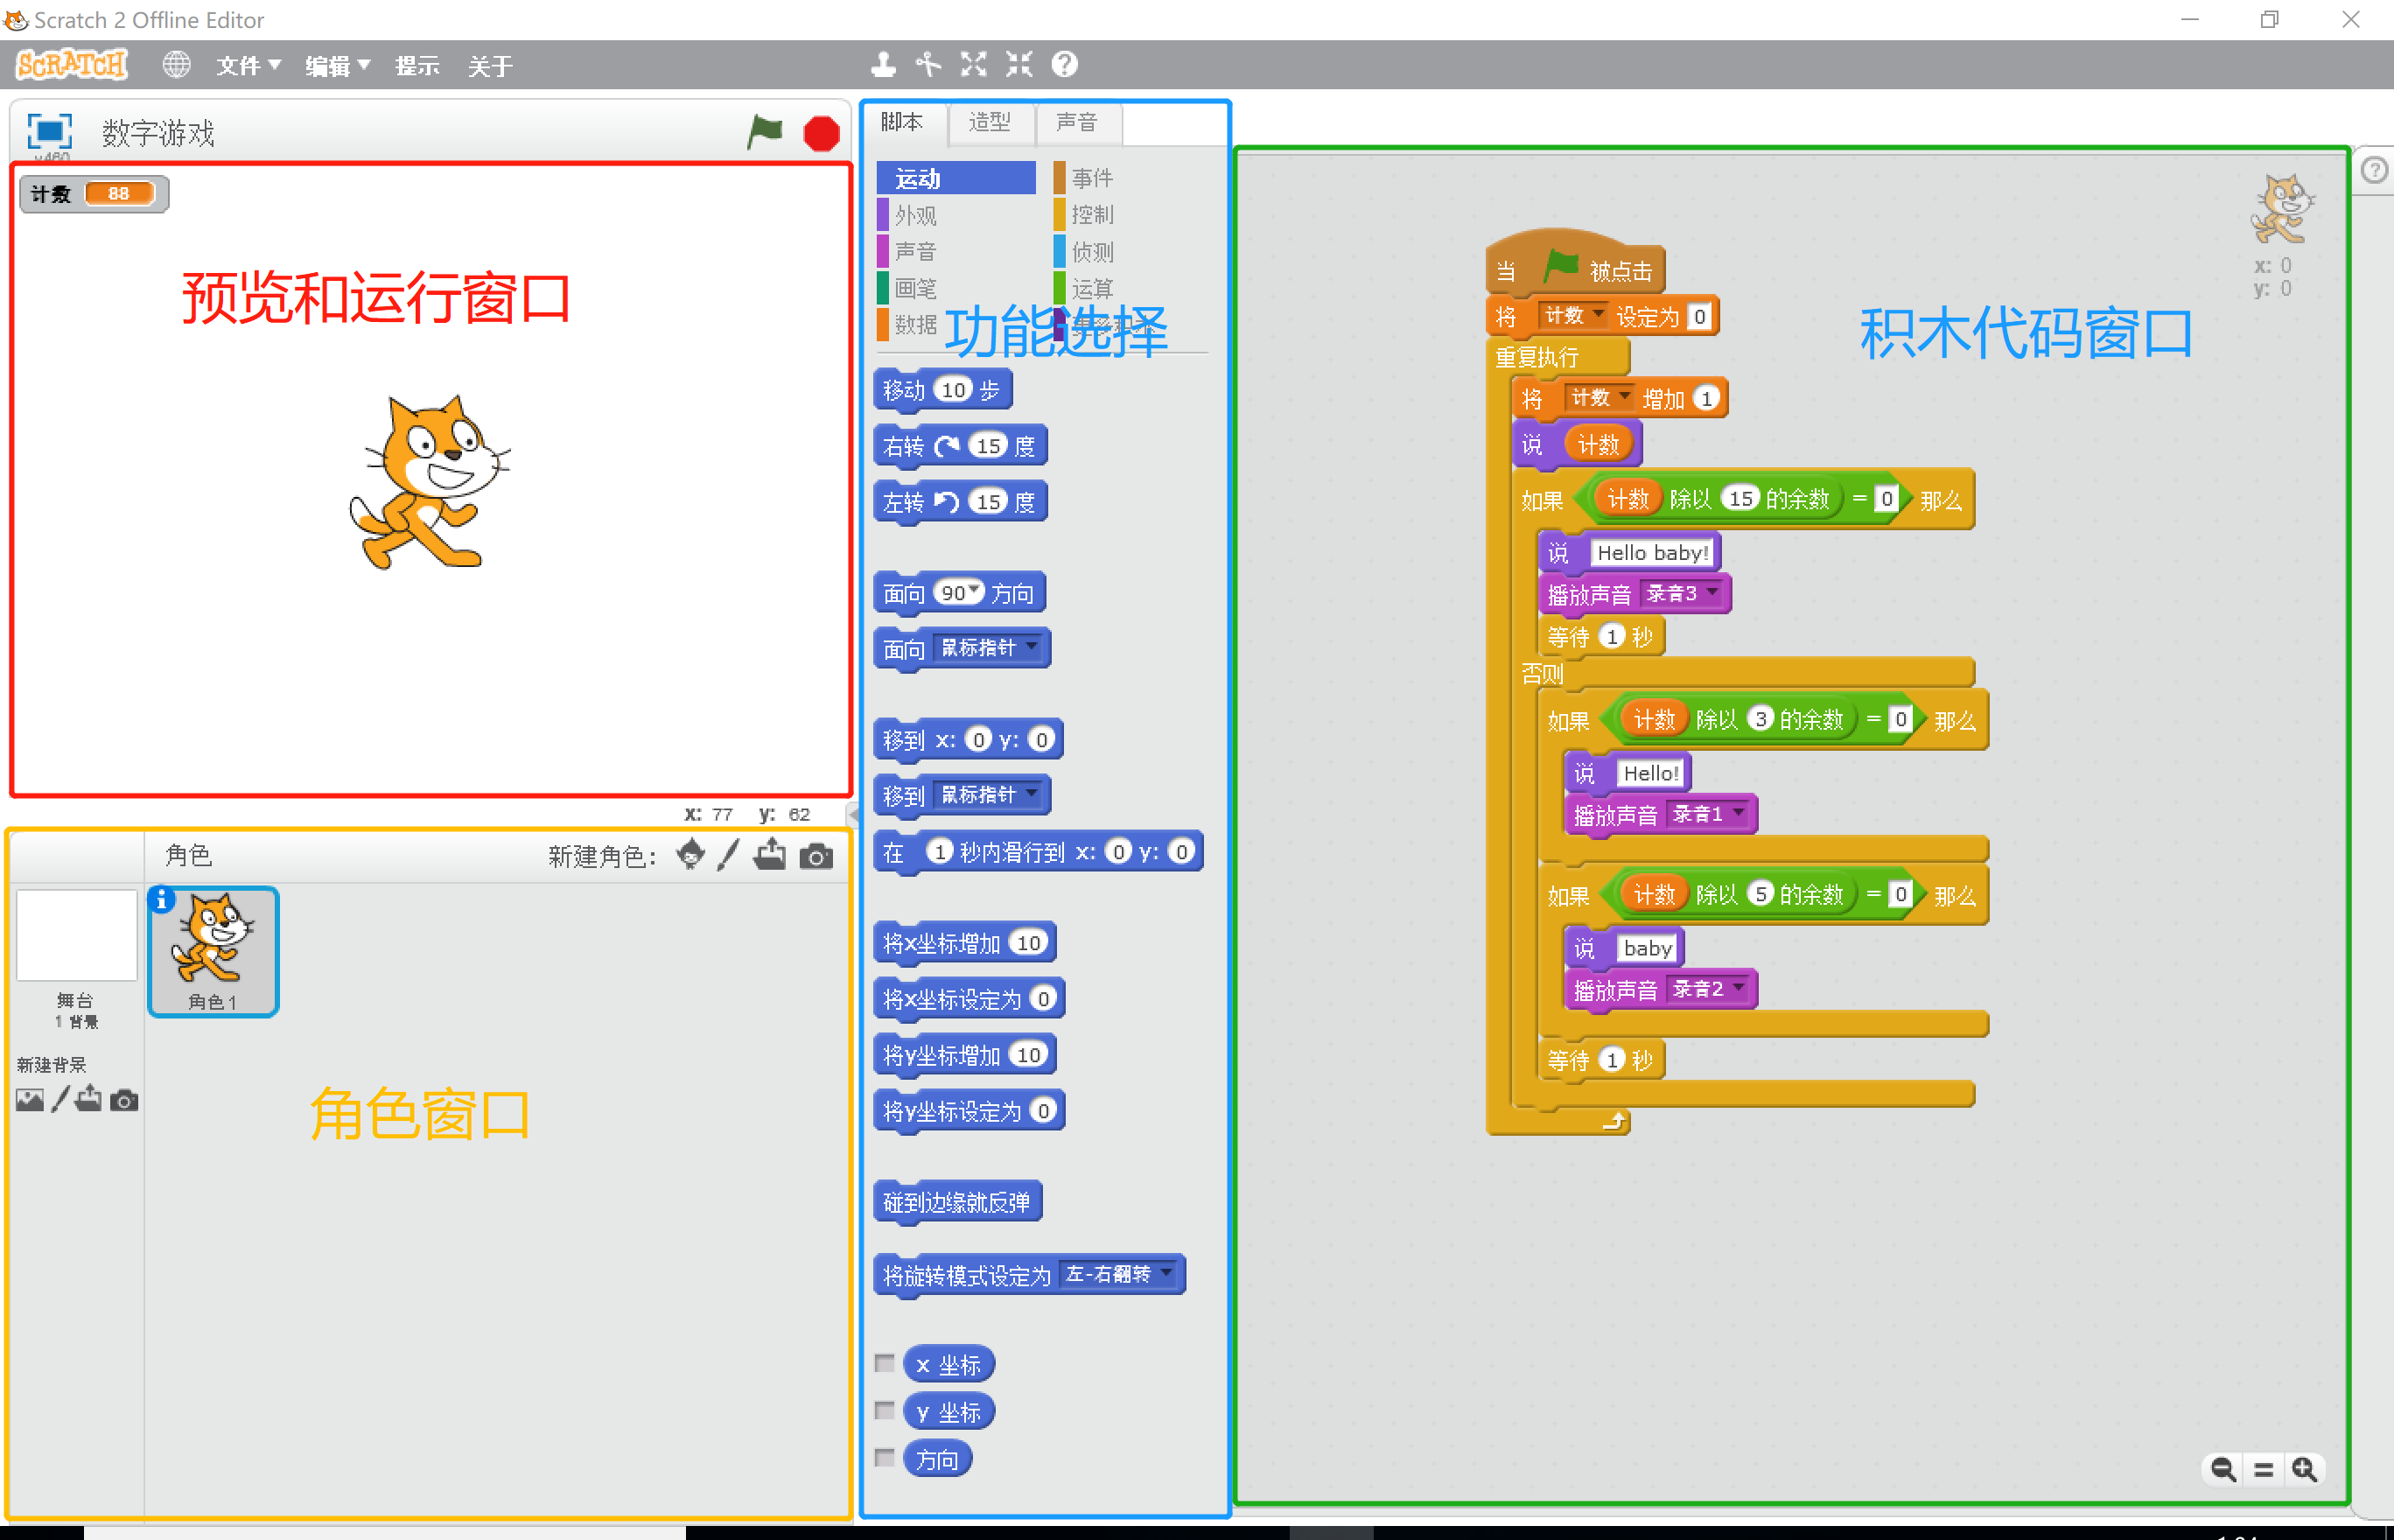Image resolution: width=2394 pixels, height=1540 pixels.
Task: Switch to the 声音 tab
Action: 1076,122
